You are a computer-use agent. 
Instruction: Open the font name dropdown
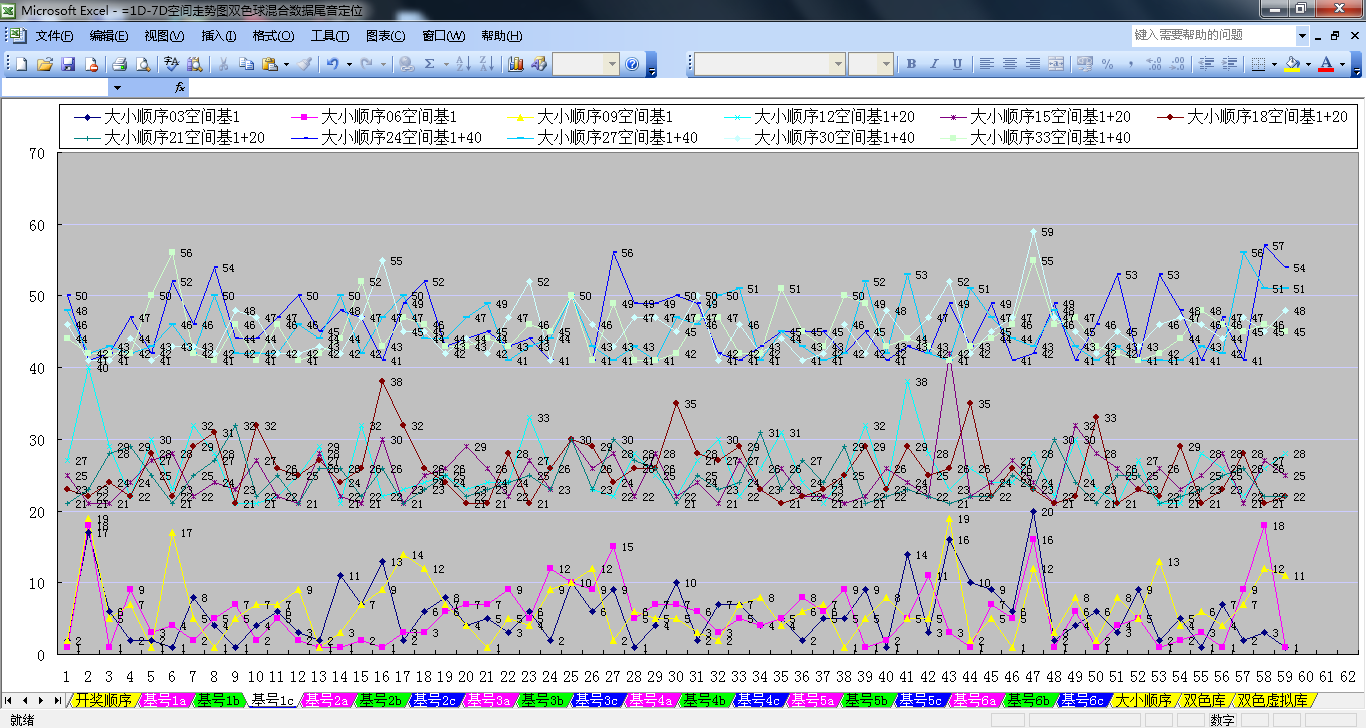coord(838,64)
